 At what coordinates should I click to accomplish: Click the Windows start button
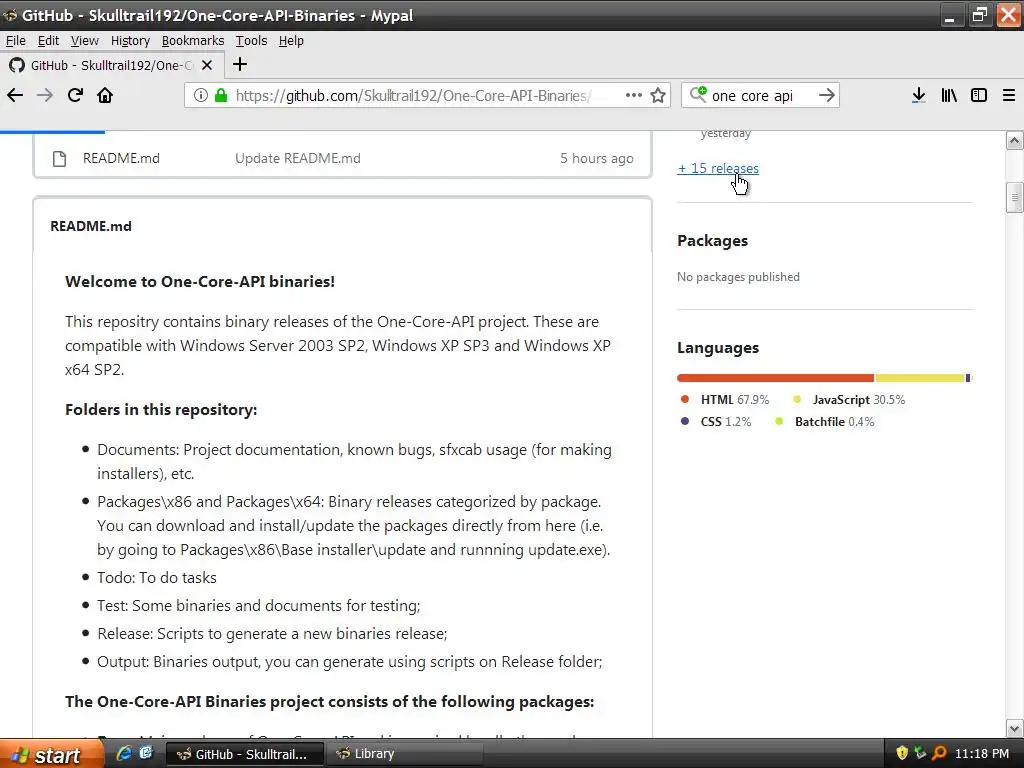(51, 754)
